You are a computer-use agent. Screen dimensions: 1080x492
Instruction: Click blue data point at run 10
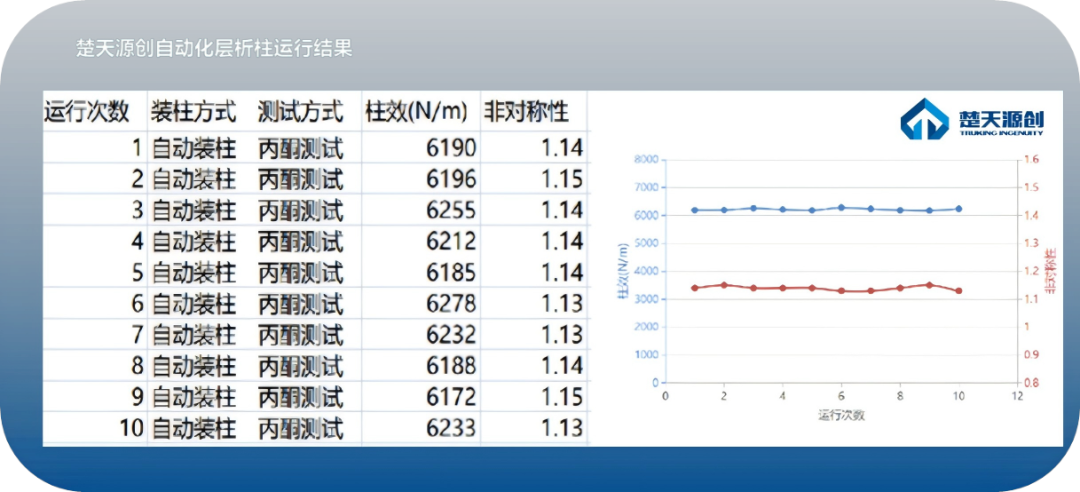tap(958, 209)
